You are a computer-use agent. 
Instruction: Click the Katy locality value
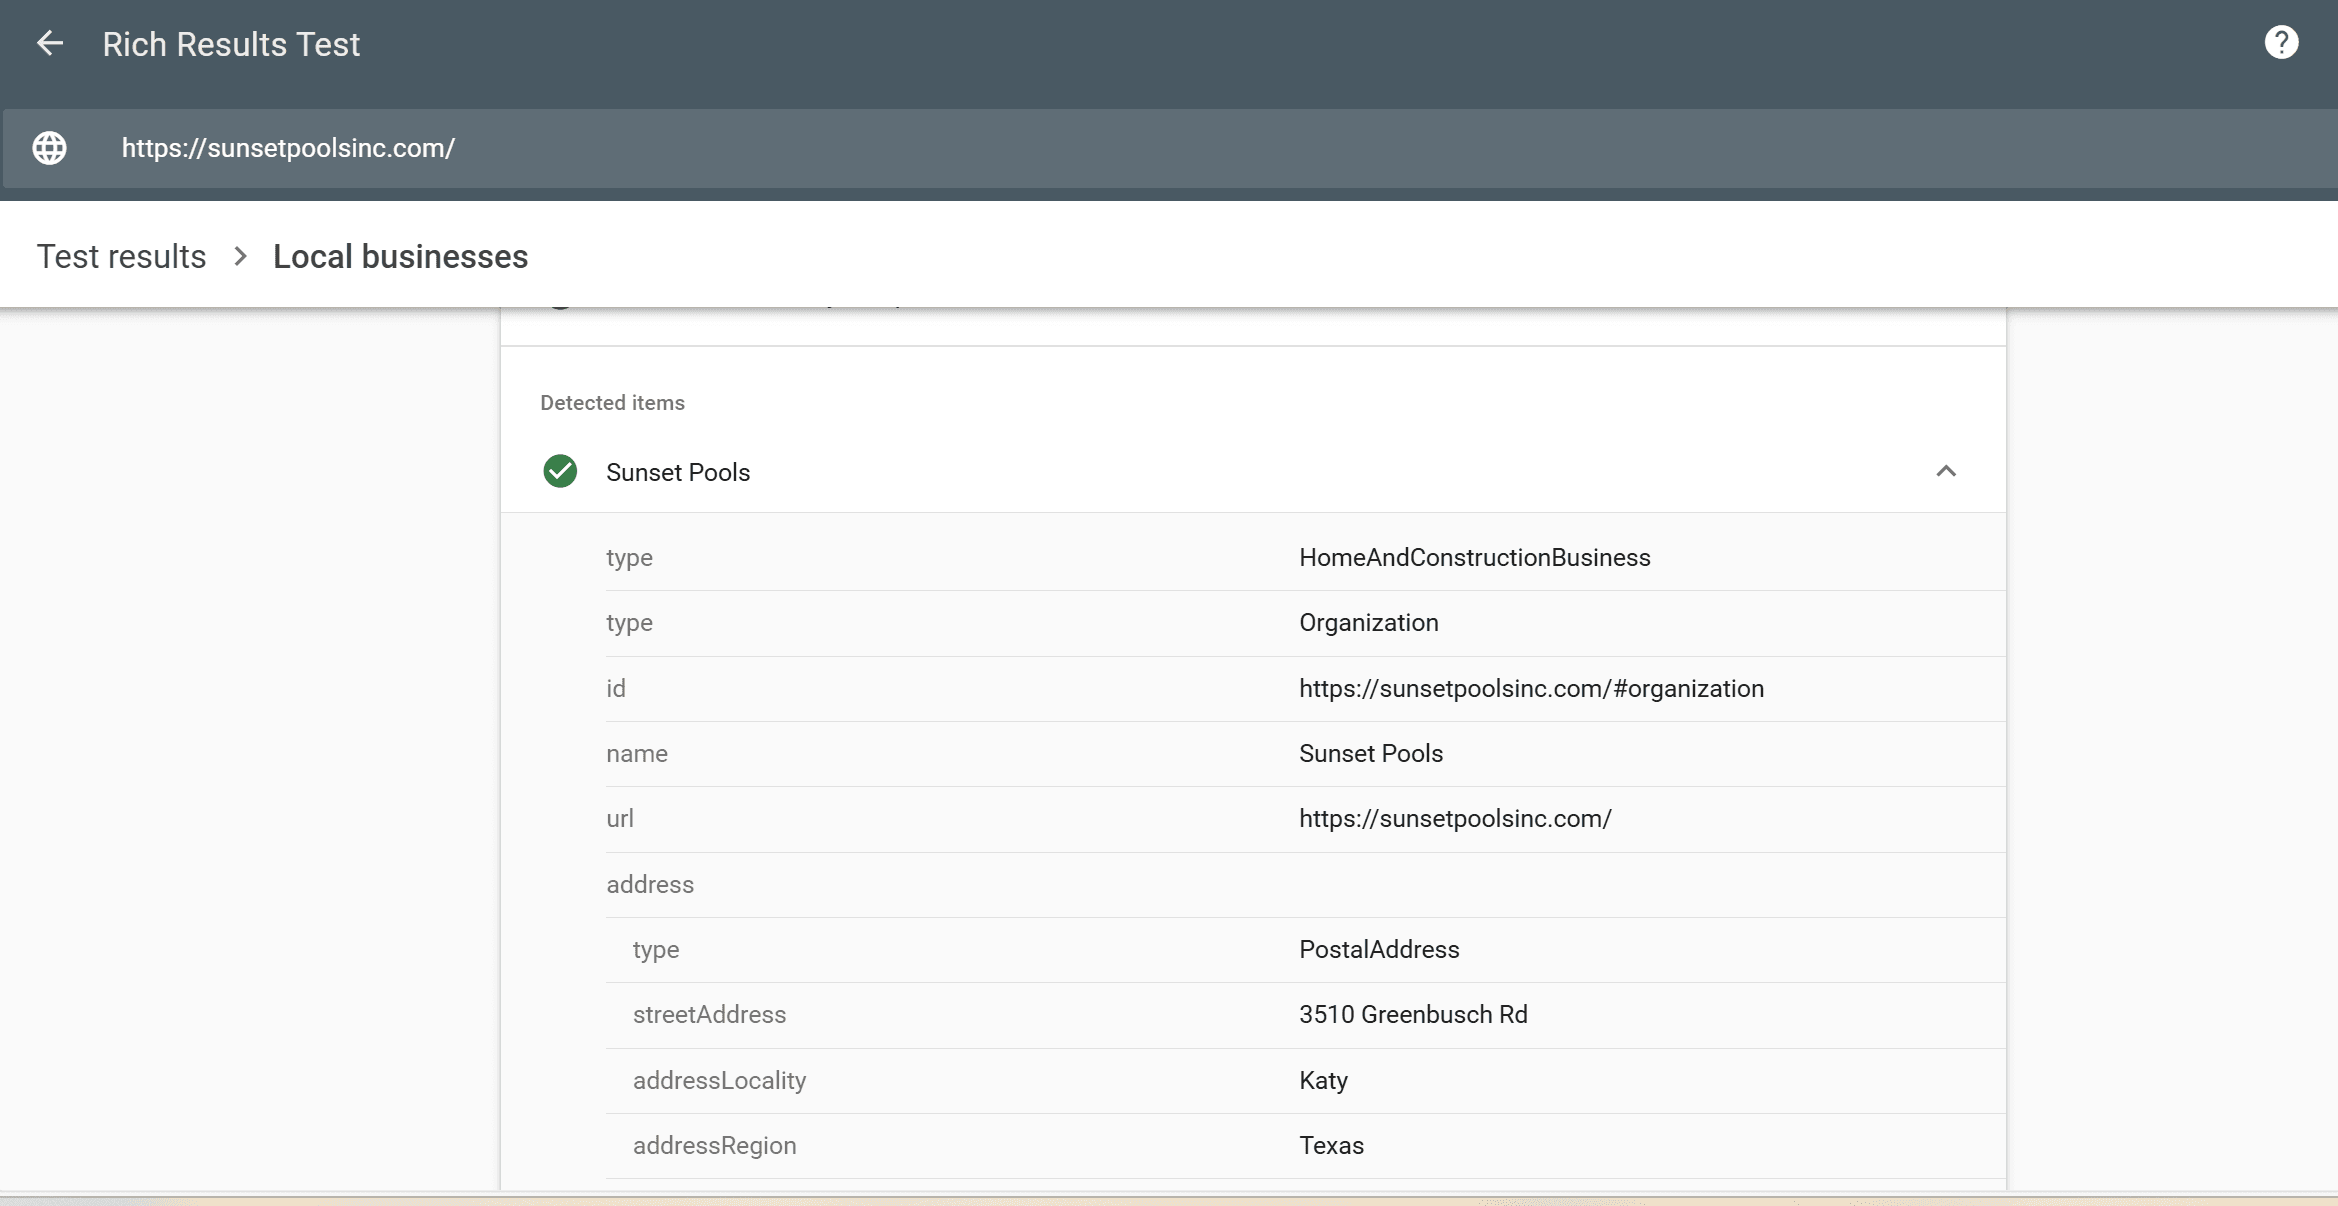point(1324,1081)
